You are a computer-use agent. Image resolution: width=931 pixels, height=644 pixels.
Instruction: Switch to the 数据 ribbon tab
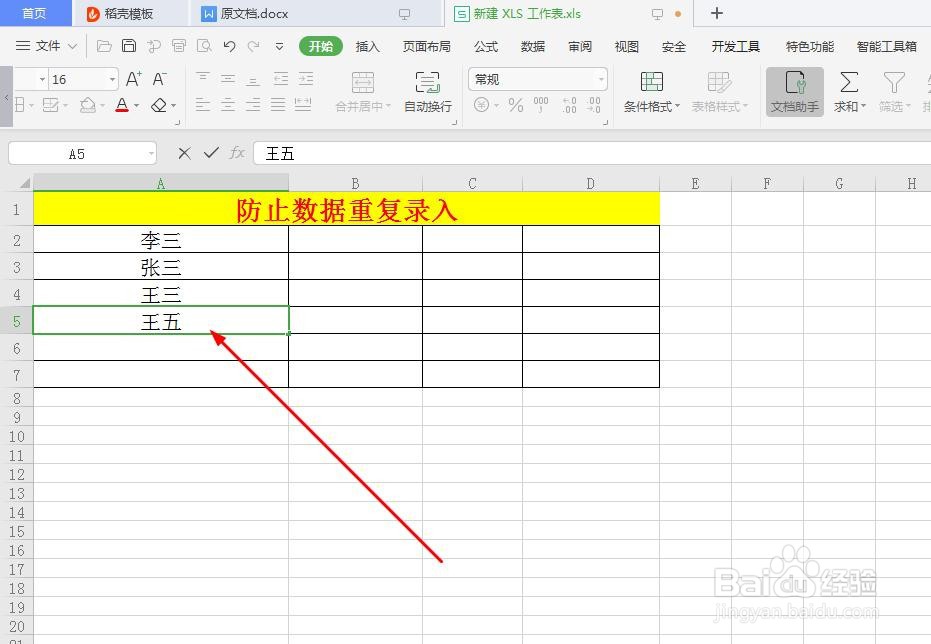(x=532, y=46)
